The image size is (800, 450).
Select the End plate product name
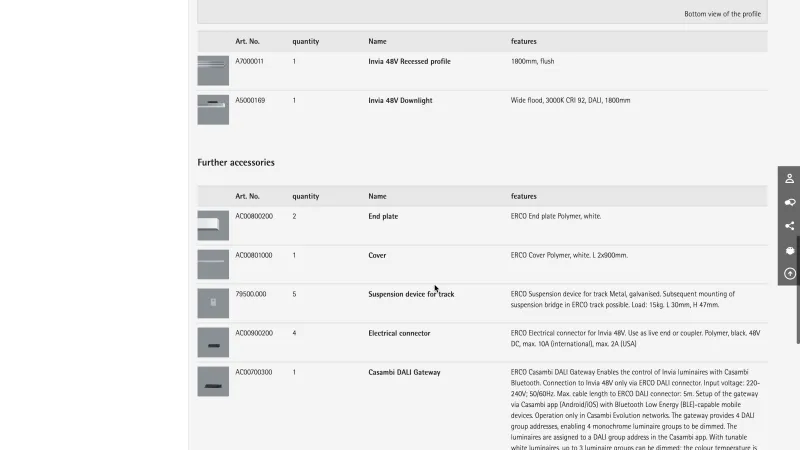pos(383,216)
